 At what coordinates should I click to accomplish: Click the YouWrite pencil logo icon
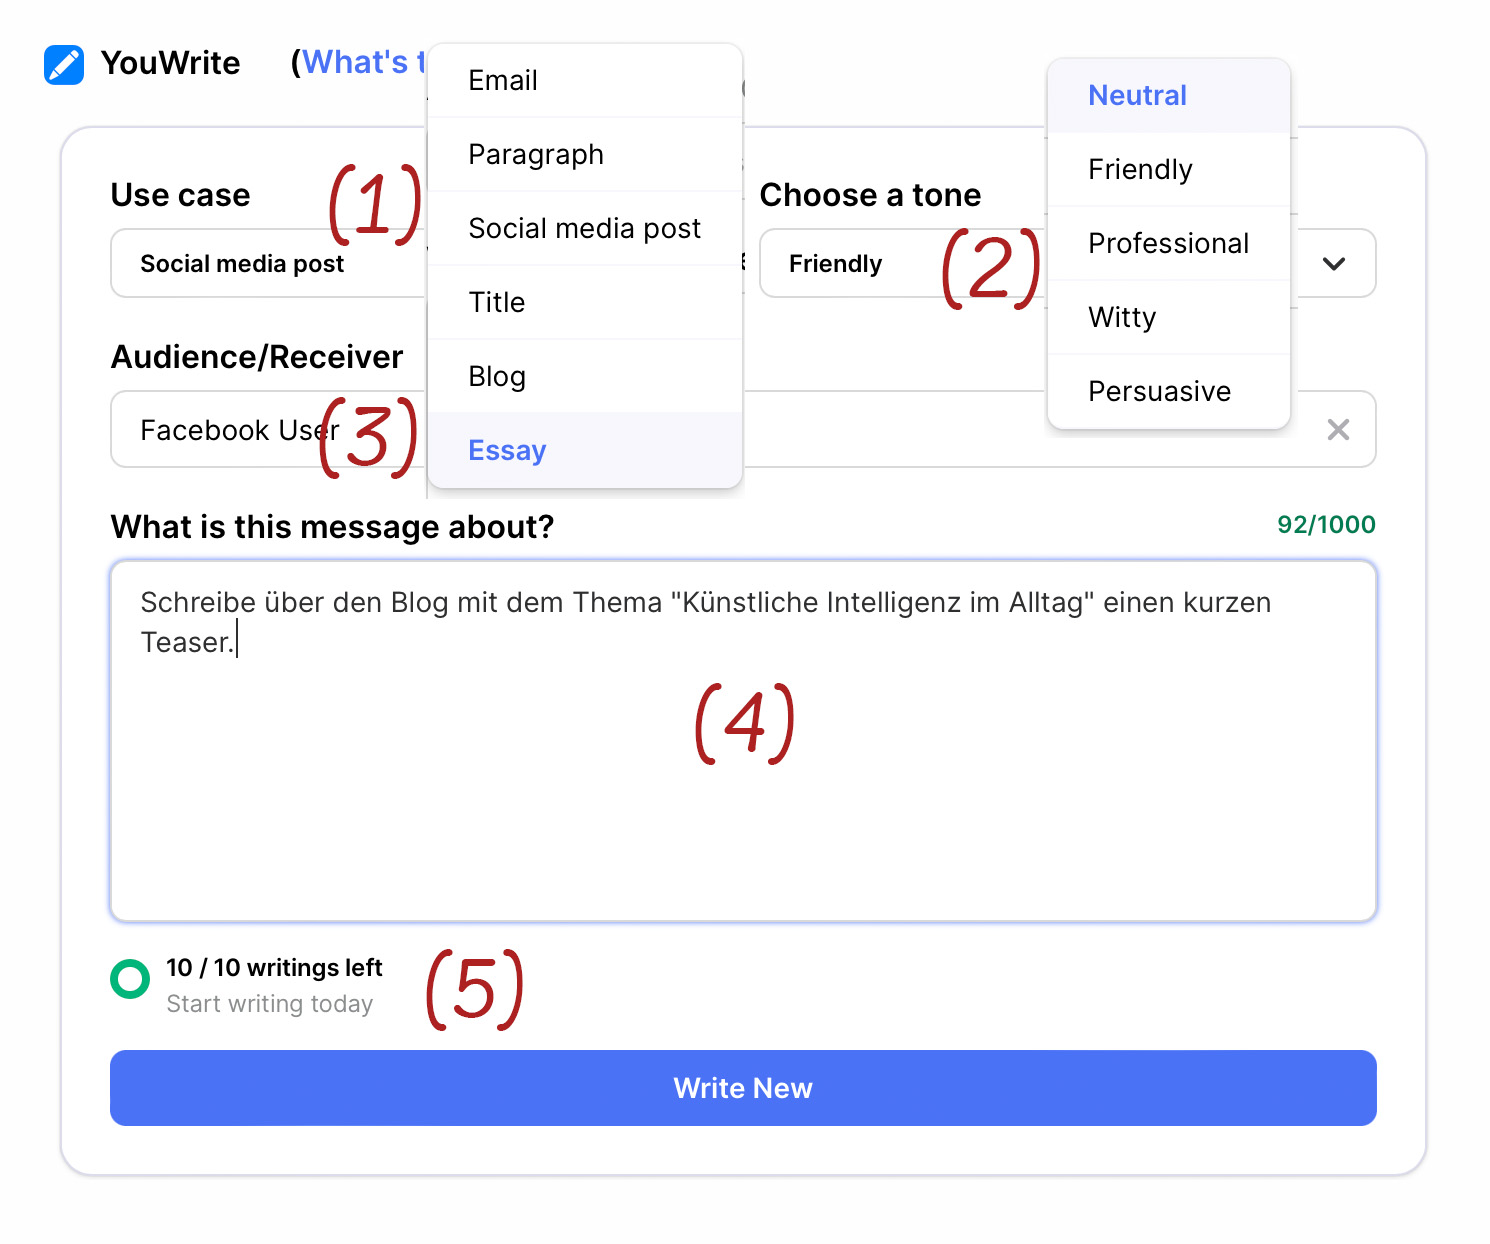point(64,64)
